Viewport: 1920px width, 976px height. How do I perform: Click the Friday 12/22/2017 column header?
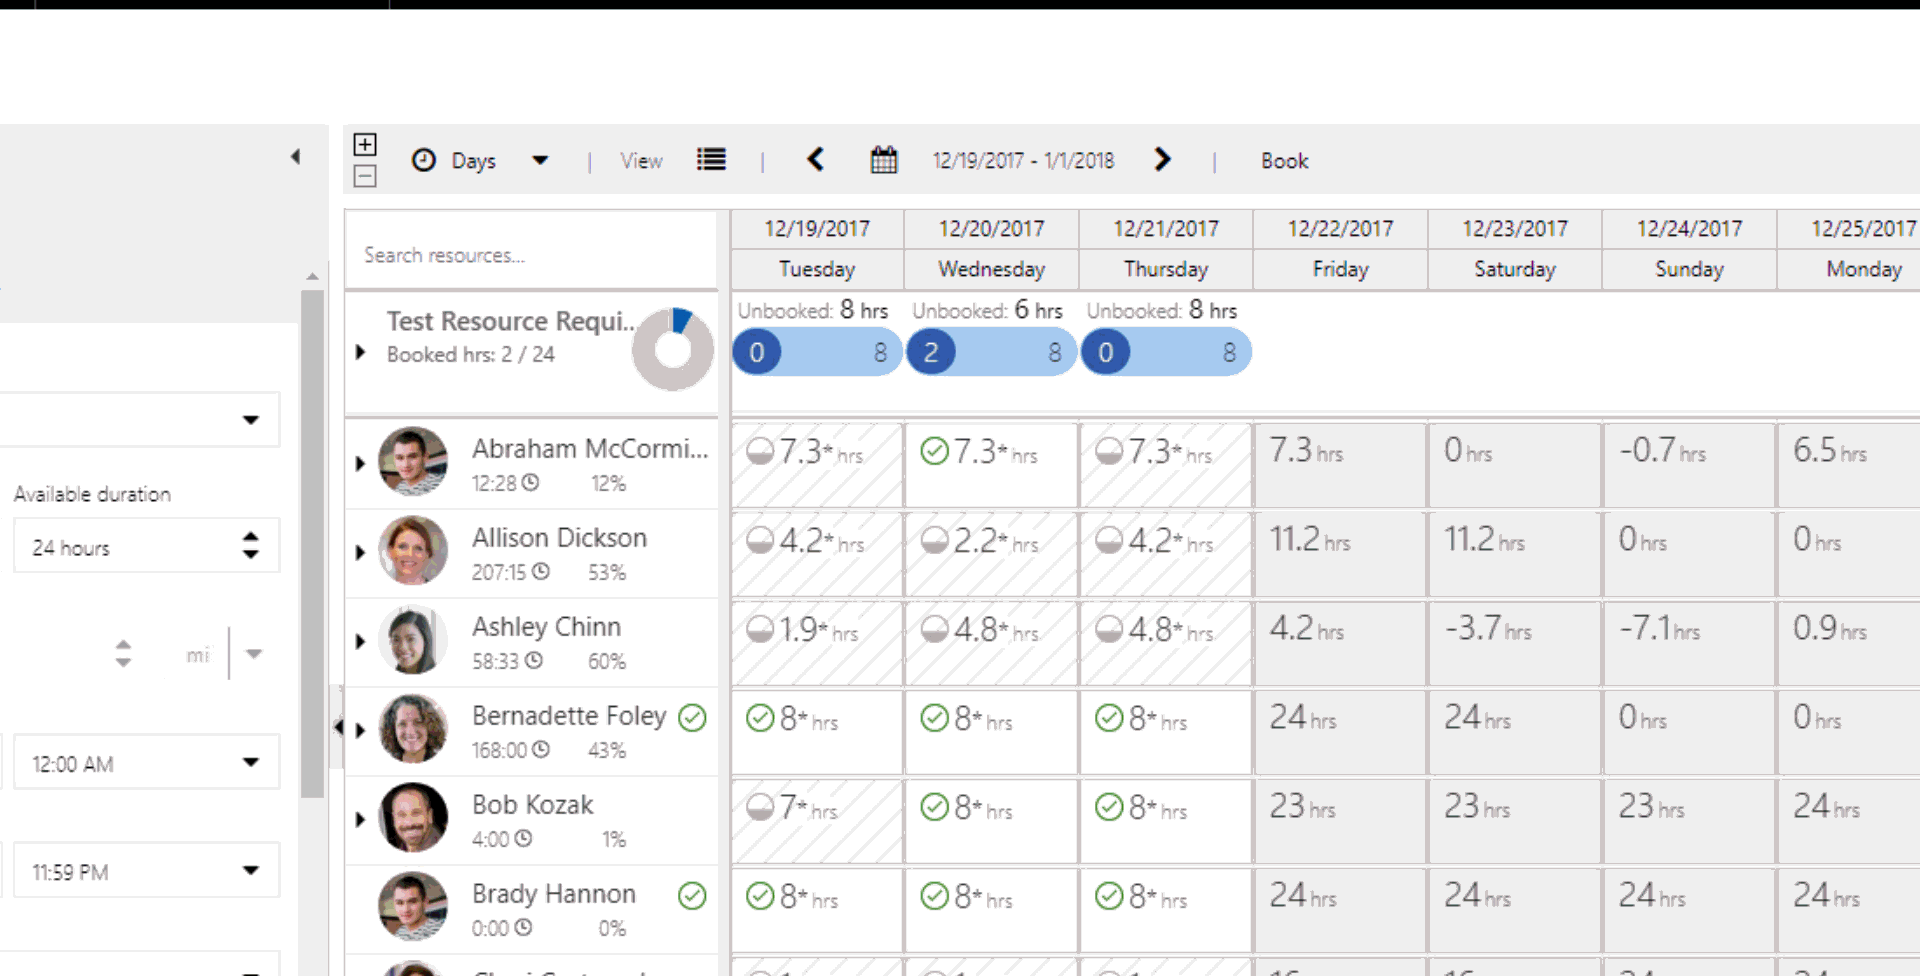click(x=1340, y=249)
